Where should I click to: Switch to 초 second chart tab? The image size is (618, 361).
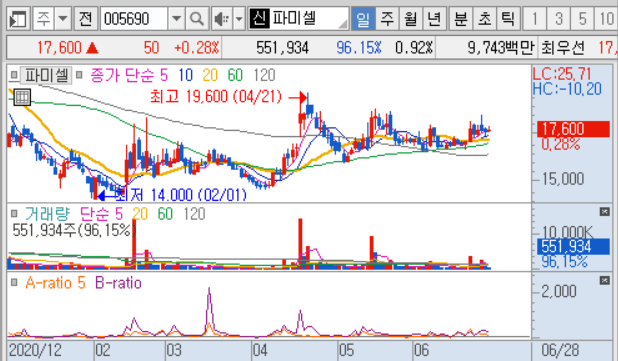click(484, 19)
